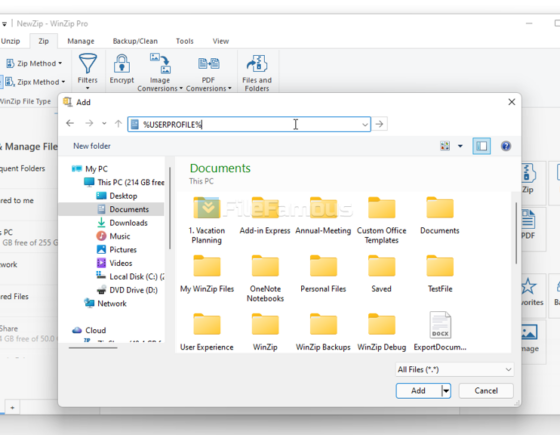Open PDF Conversions option
Screen dimensions: 560x435
click(209, 72)
